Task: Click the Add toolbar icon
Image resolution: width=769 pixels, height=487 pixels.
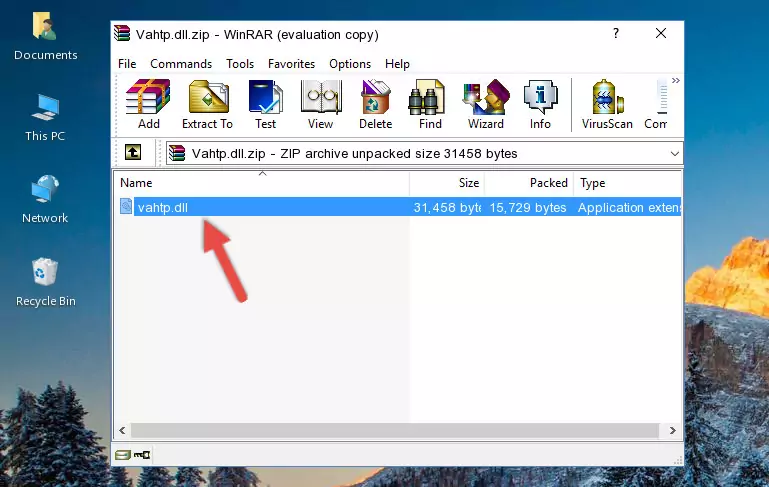Action: click(148, 104)
